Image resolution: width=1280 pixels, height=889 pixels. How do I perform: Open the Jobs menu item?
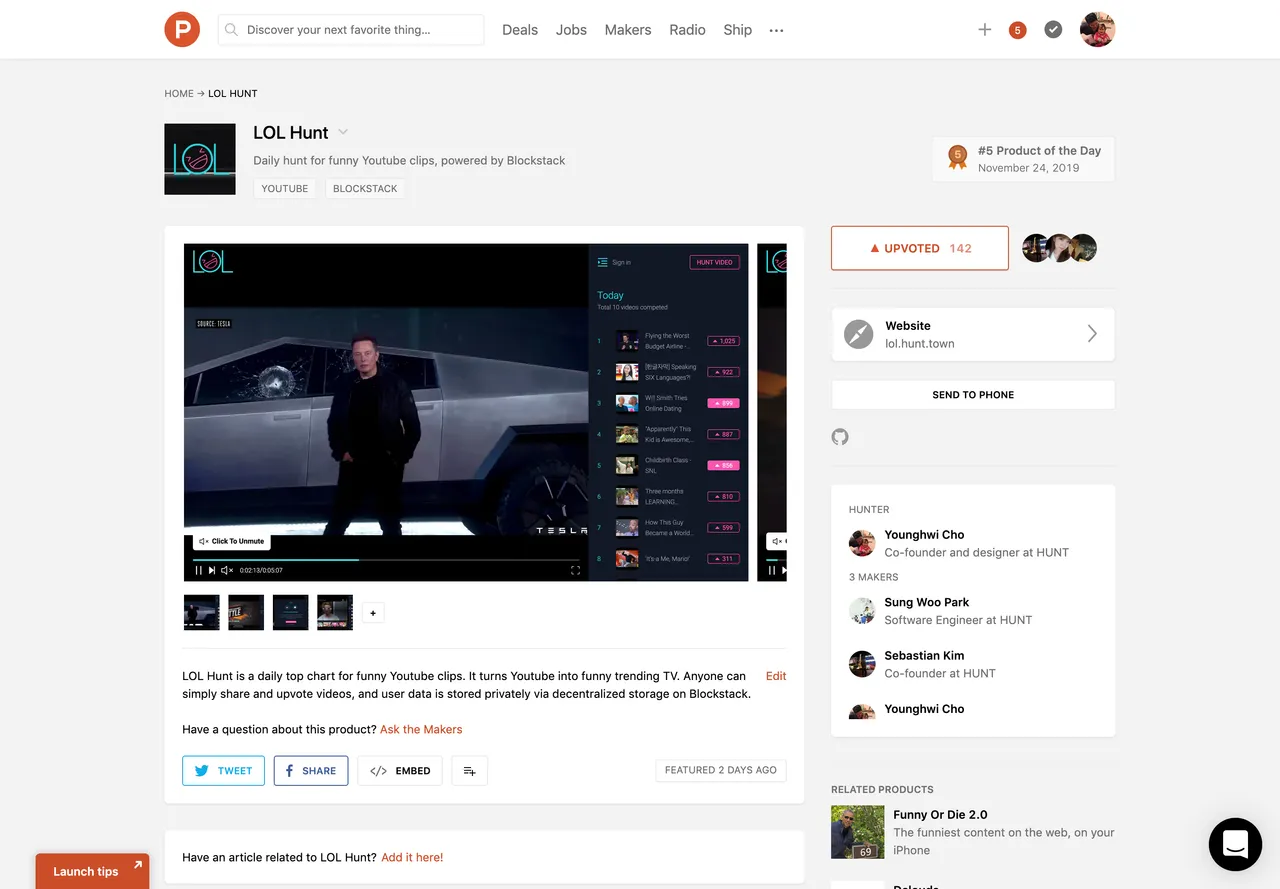pos(571,30)
